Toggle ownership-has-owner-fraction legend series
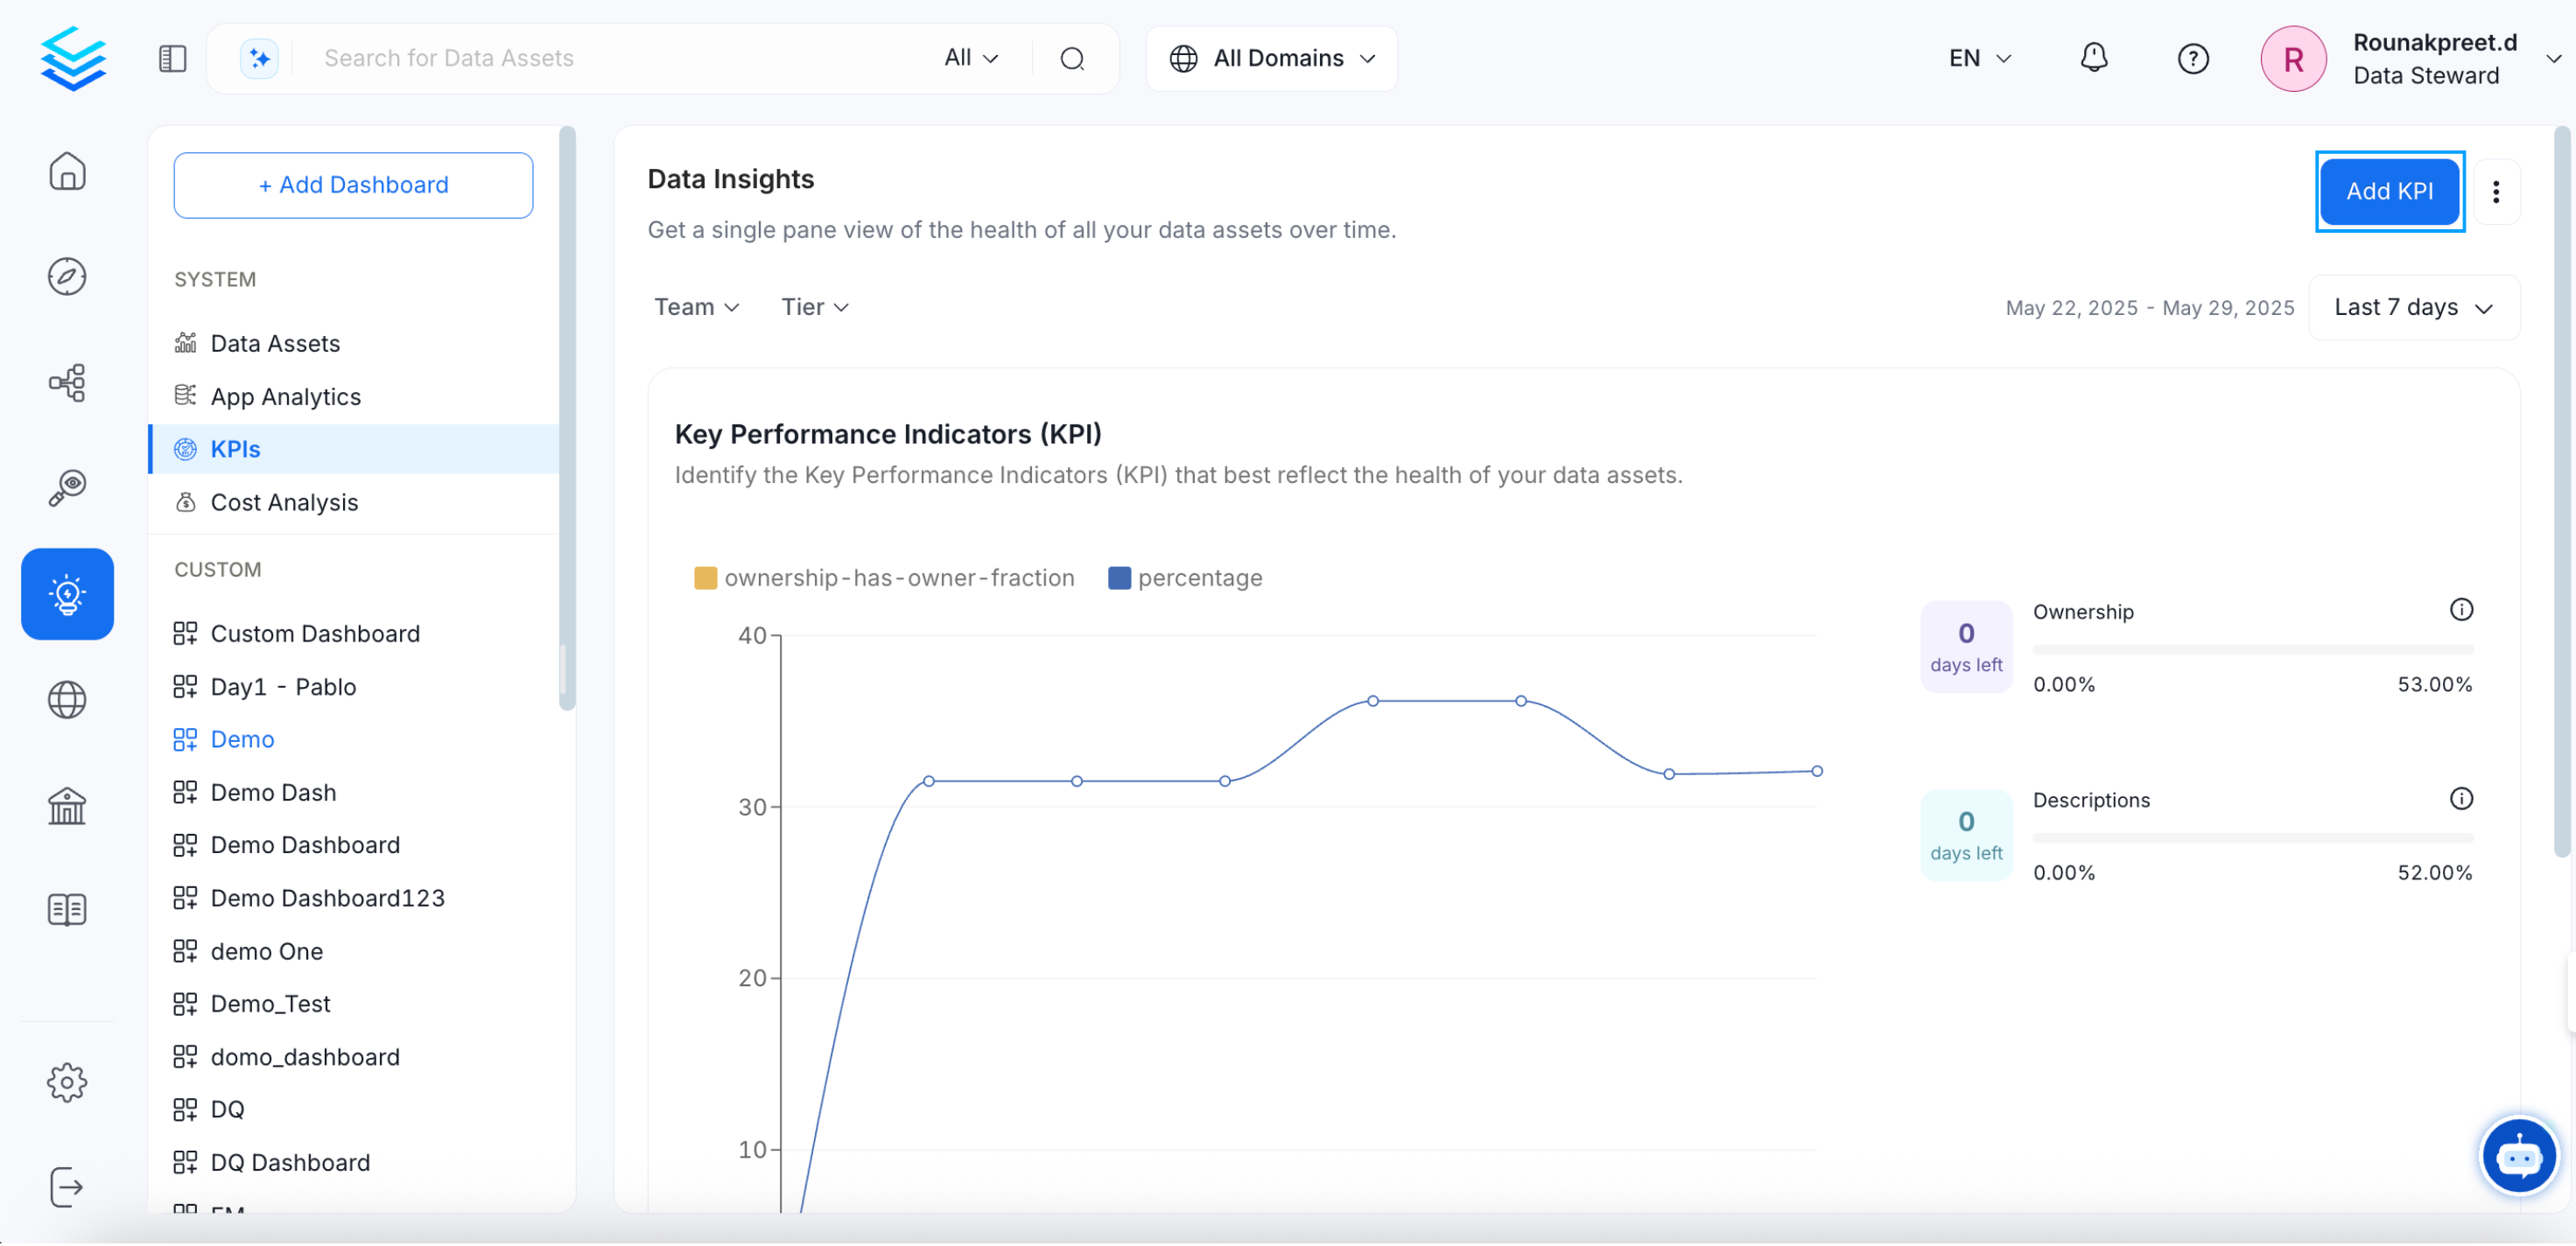Screen dimensions: 2576x1246 click(x=884, y=578)
